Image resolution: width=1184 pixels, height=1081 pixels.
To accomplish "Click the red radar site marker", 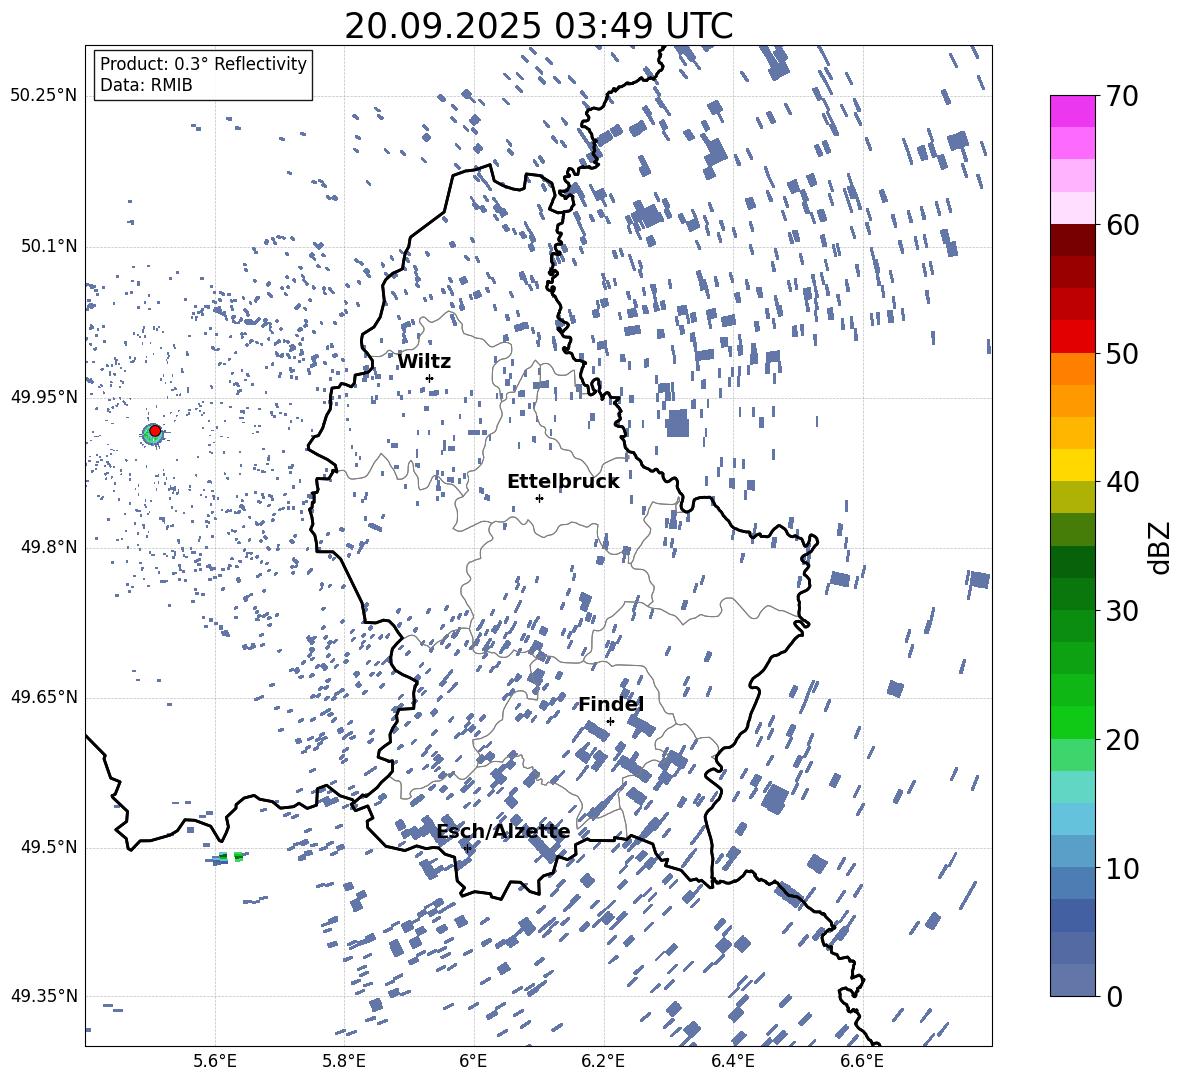I will click(155, 431).
